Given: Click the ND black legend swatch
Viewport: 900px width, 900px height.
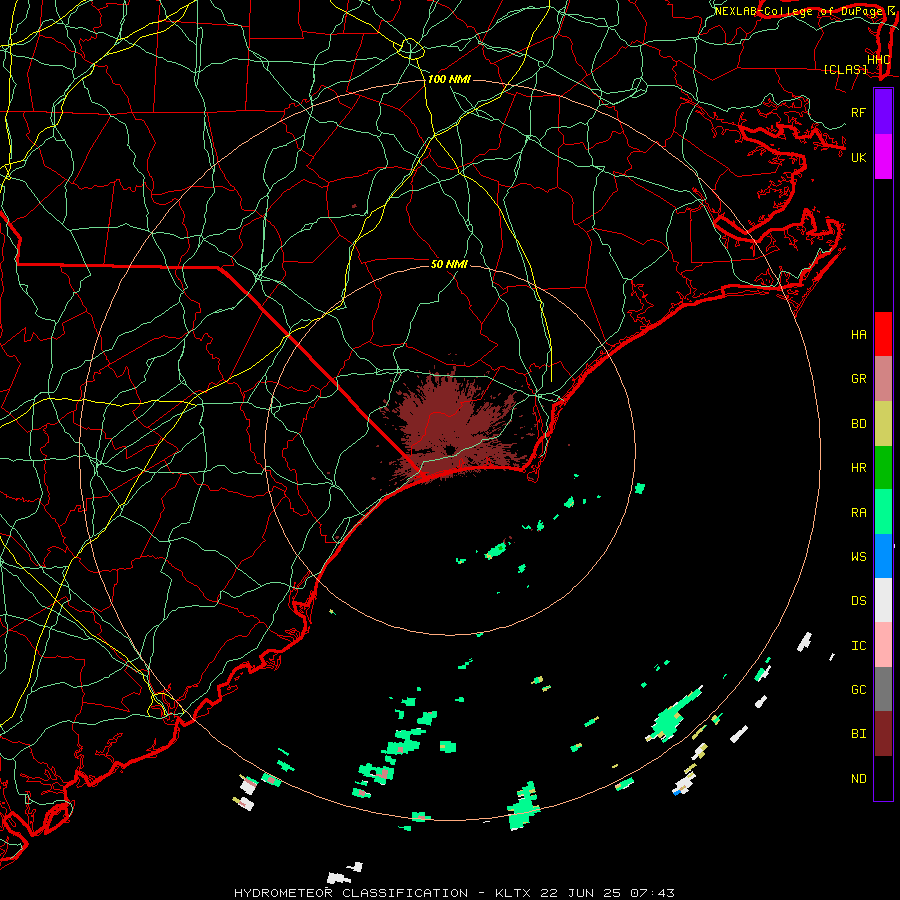Looking at the screenshot, I should pos(883,778).
